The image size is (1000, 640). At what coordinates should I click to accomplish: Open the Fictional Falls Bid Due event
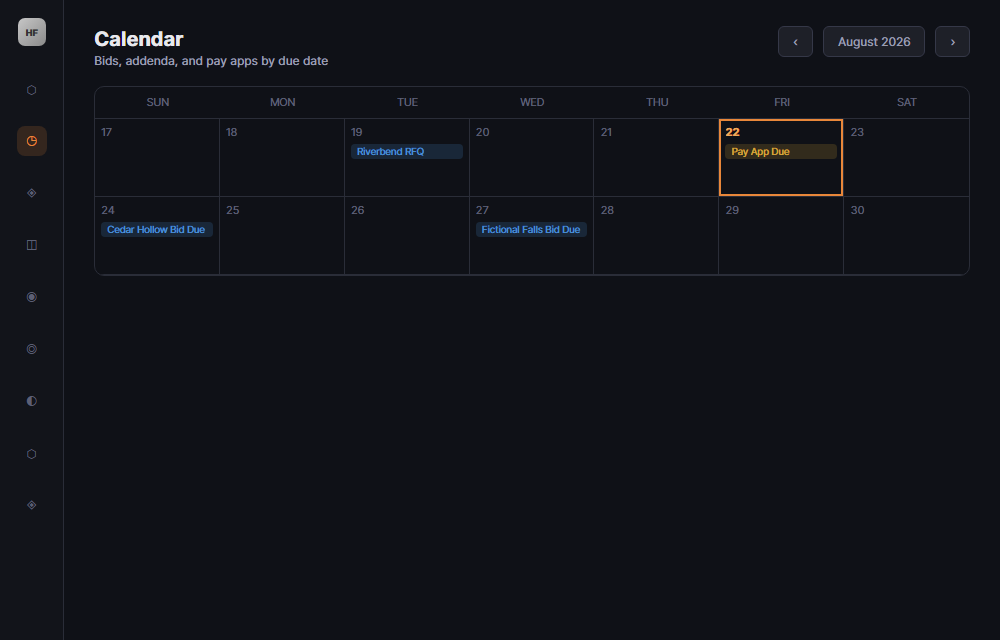pyautogui.click(x=531, y=229)
